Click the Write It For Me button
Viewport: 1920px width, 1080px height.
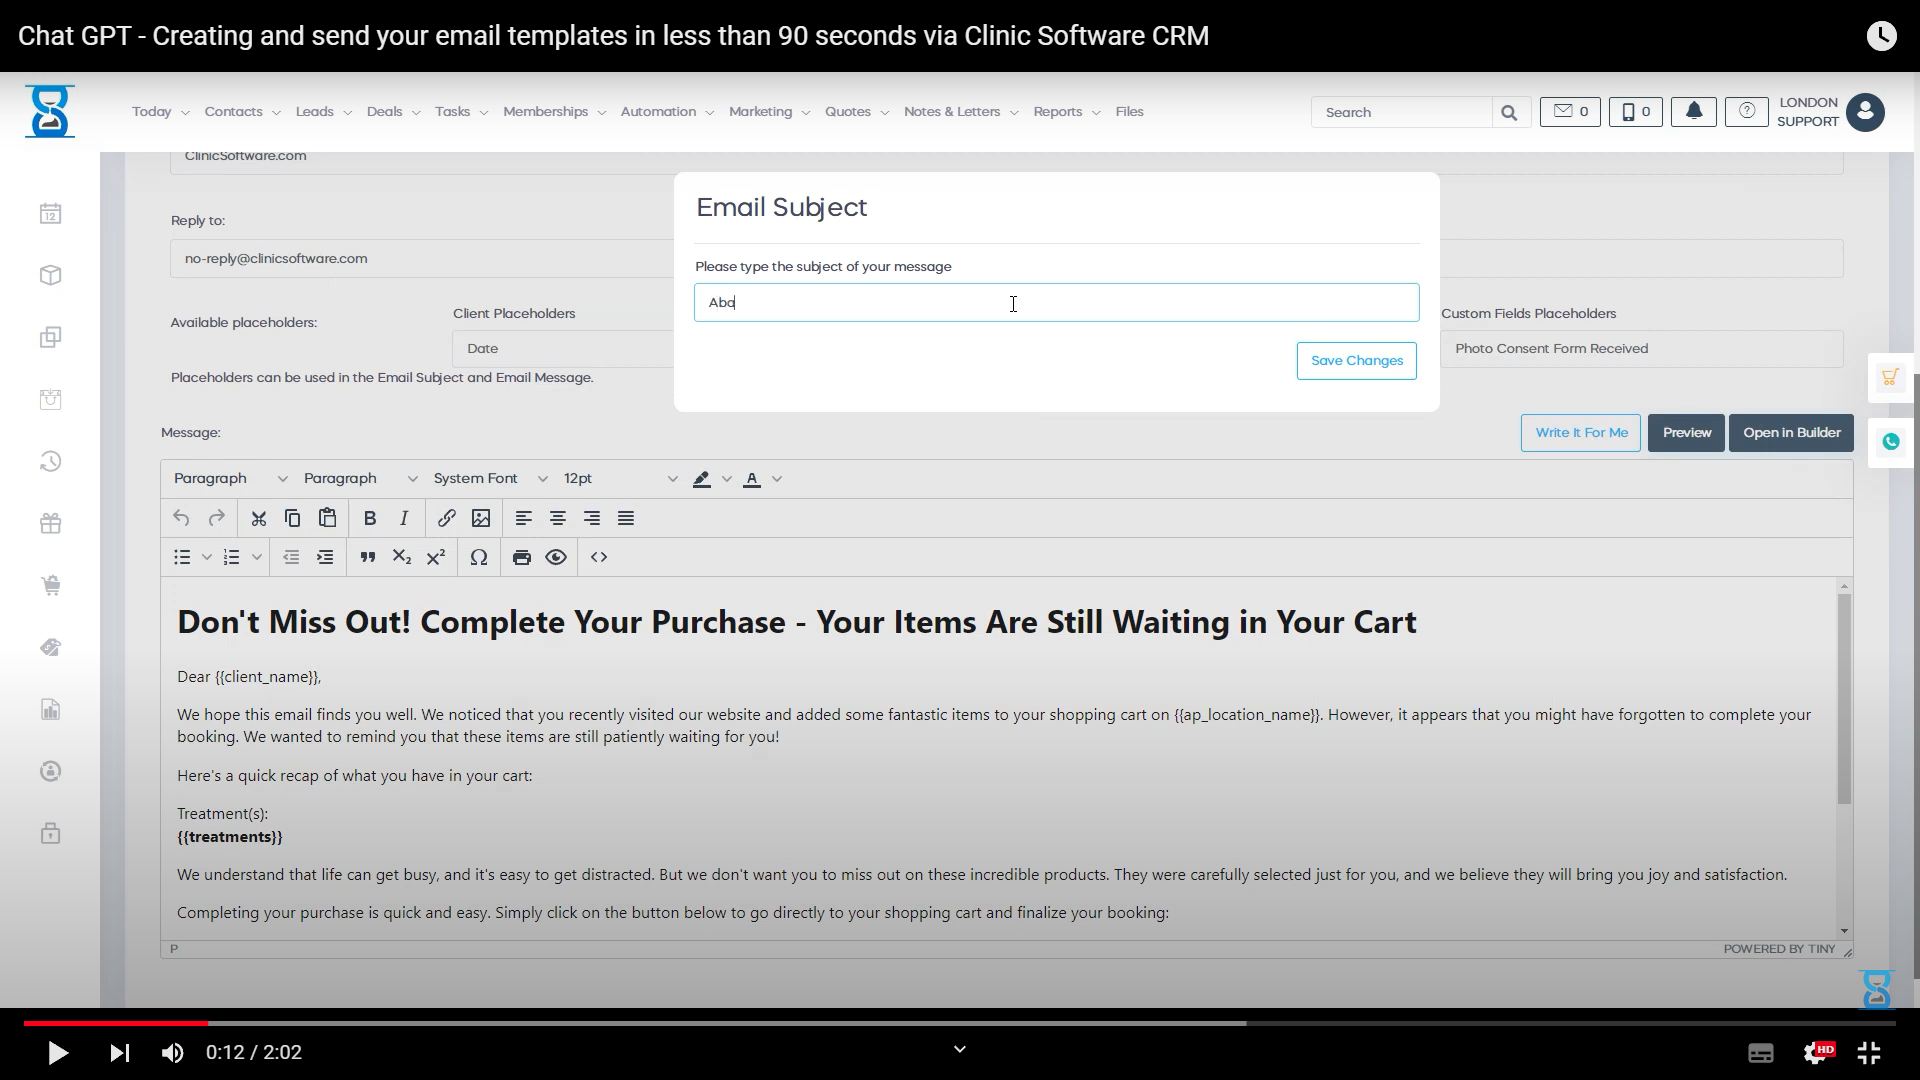coord(1580,433)
